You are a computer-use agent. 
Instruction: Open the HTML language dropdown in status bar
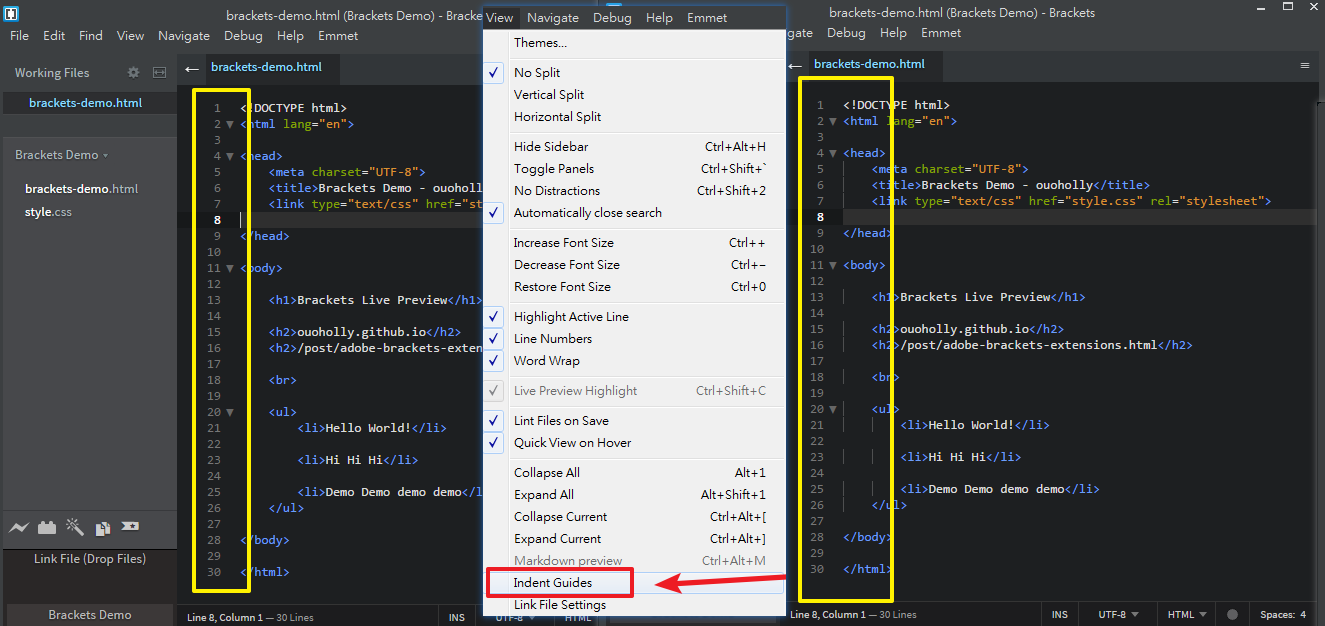(x=1187, y=615)
